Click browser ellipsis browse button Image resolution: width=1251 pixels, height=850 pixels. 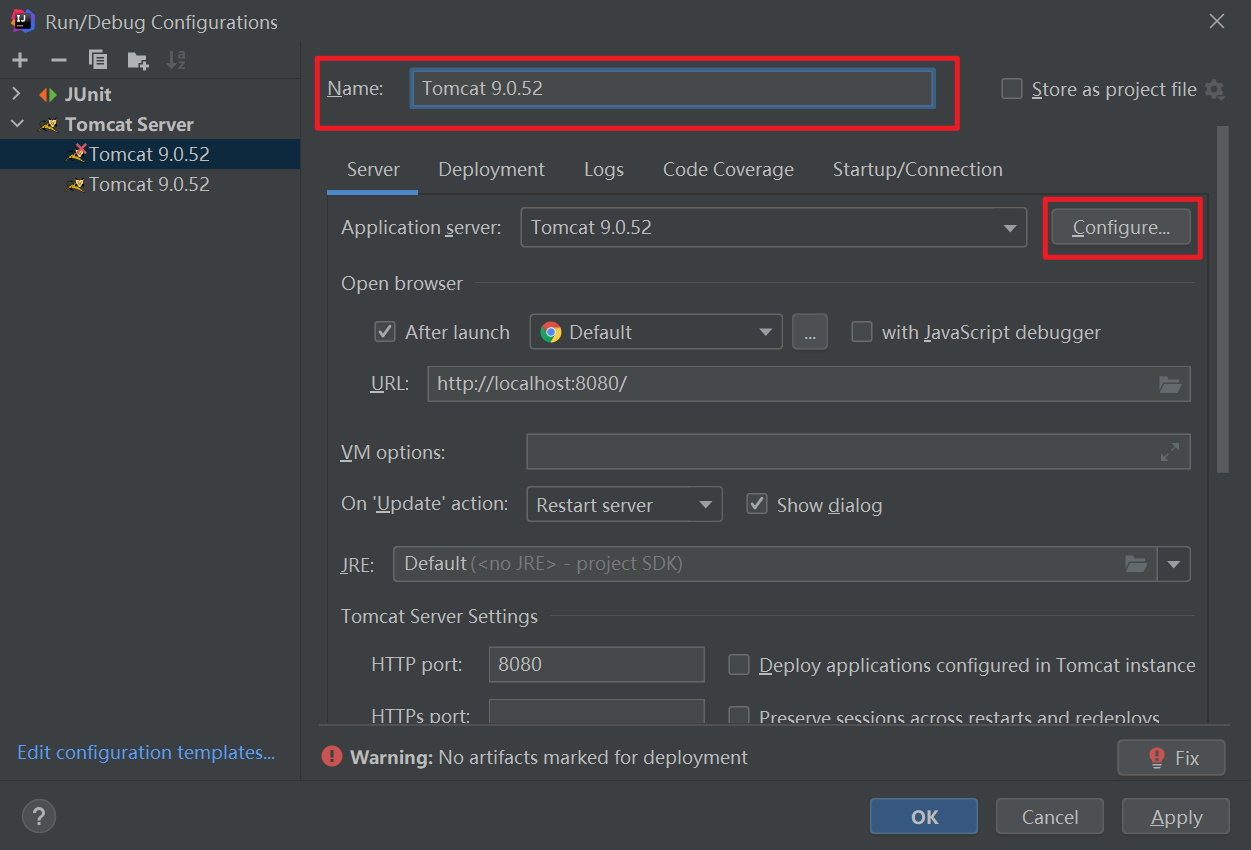[809, 332]
